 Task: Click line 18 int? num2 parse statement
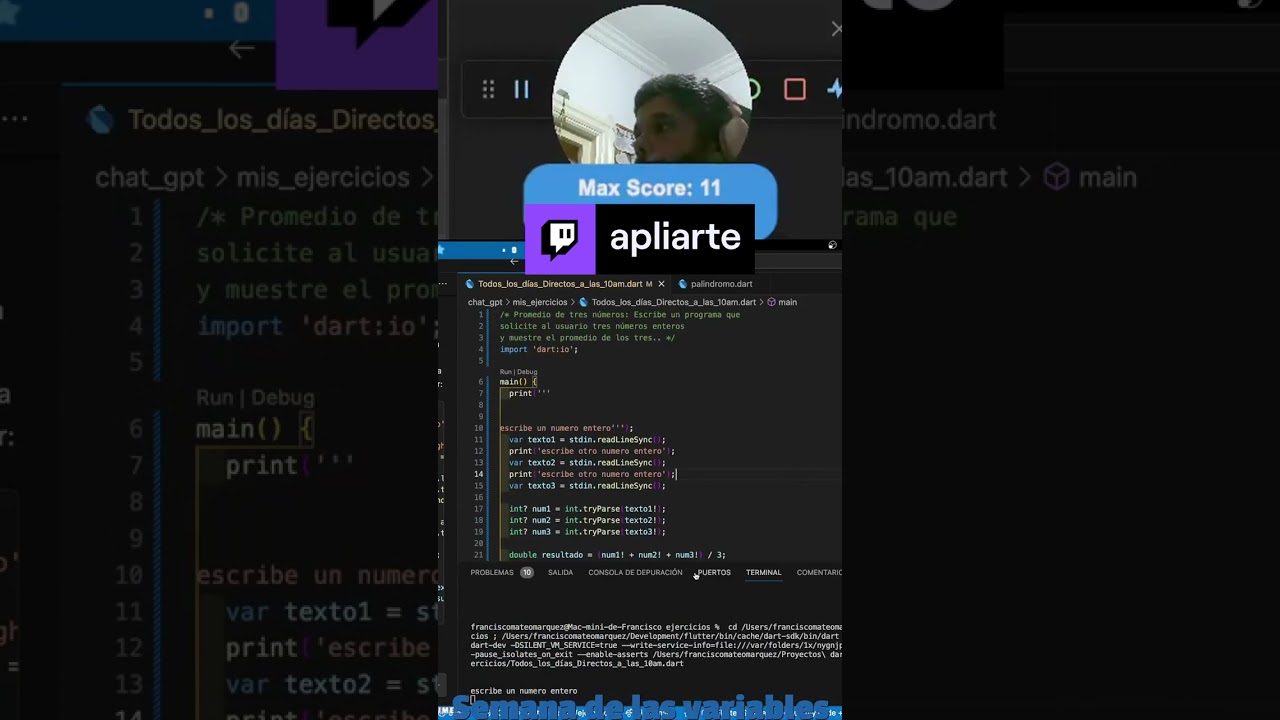(587, 520)
